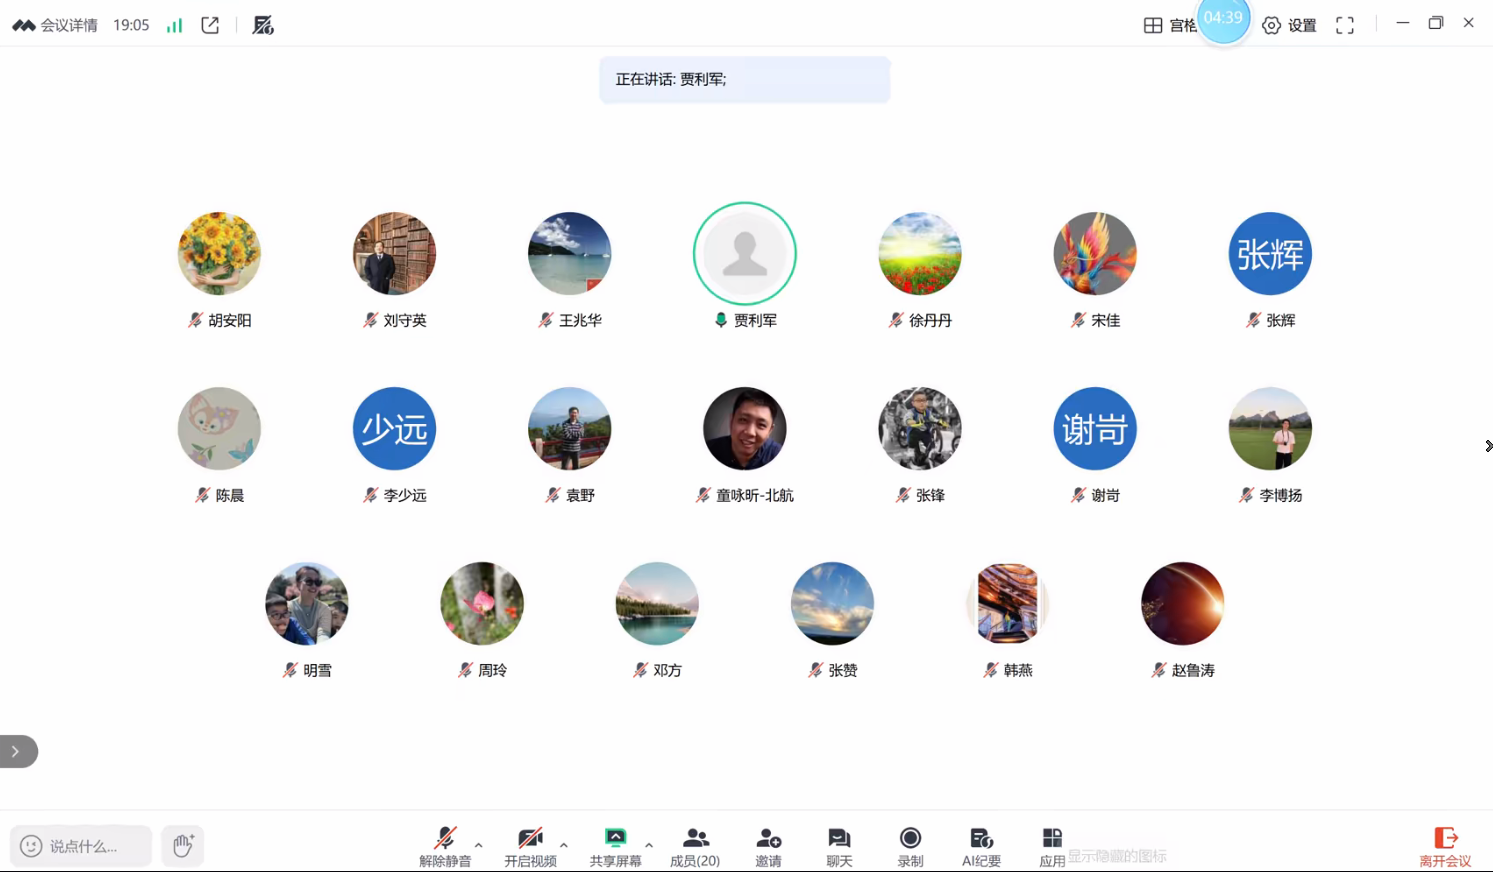Toggle 开启视频 camera button
Viewport: 1493px width, 872px height.
pyautogui.click(x=530, y=838)
